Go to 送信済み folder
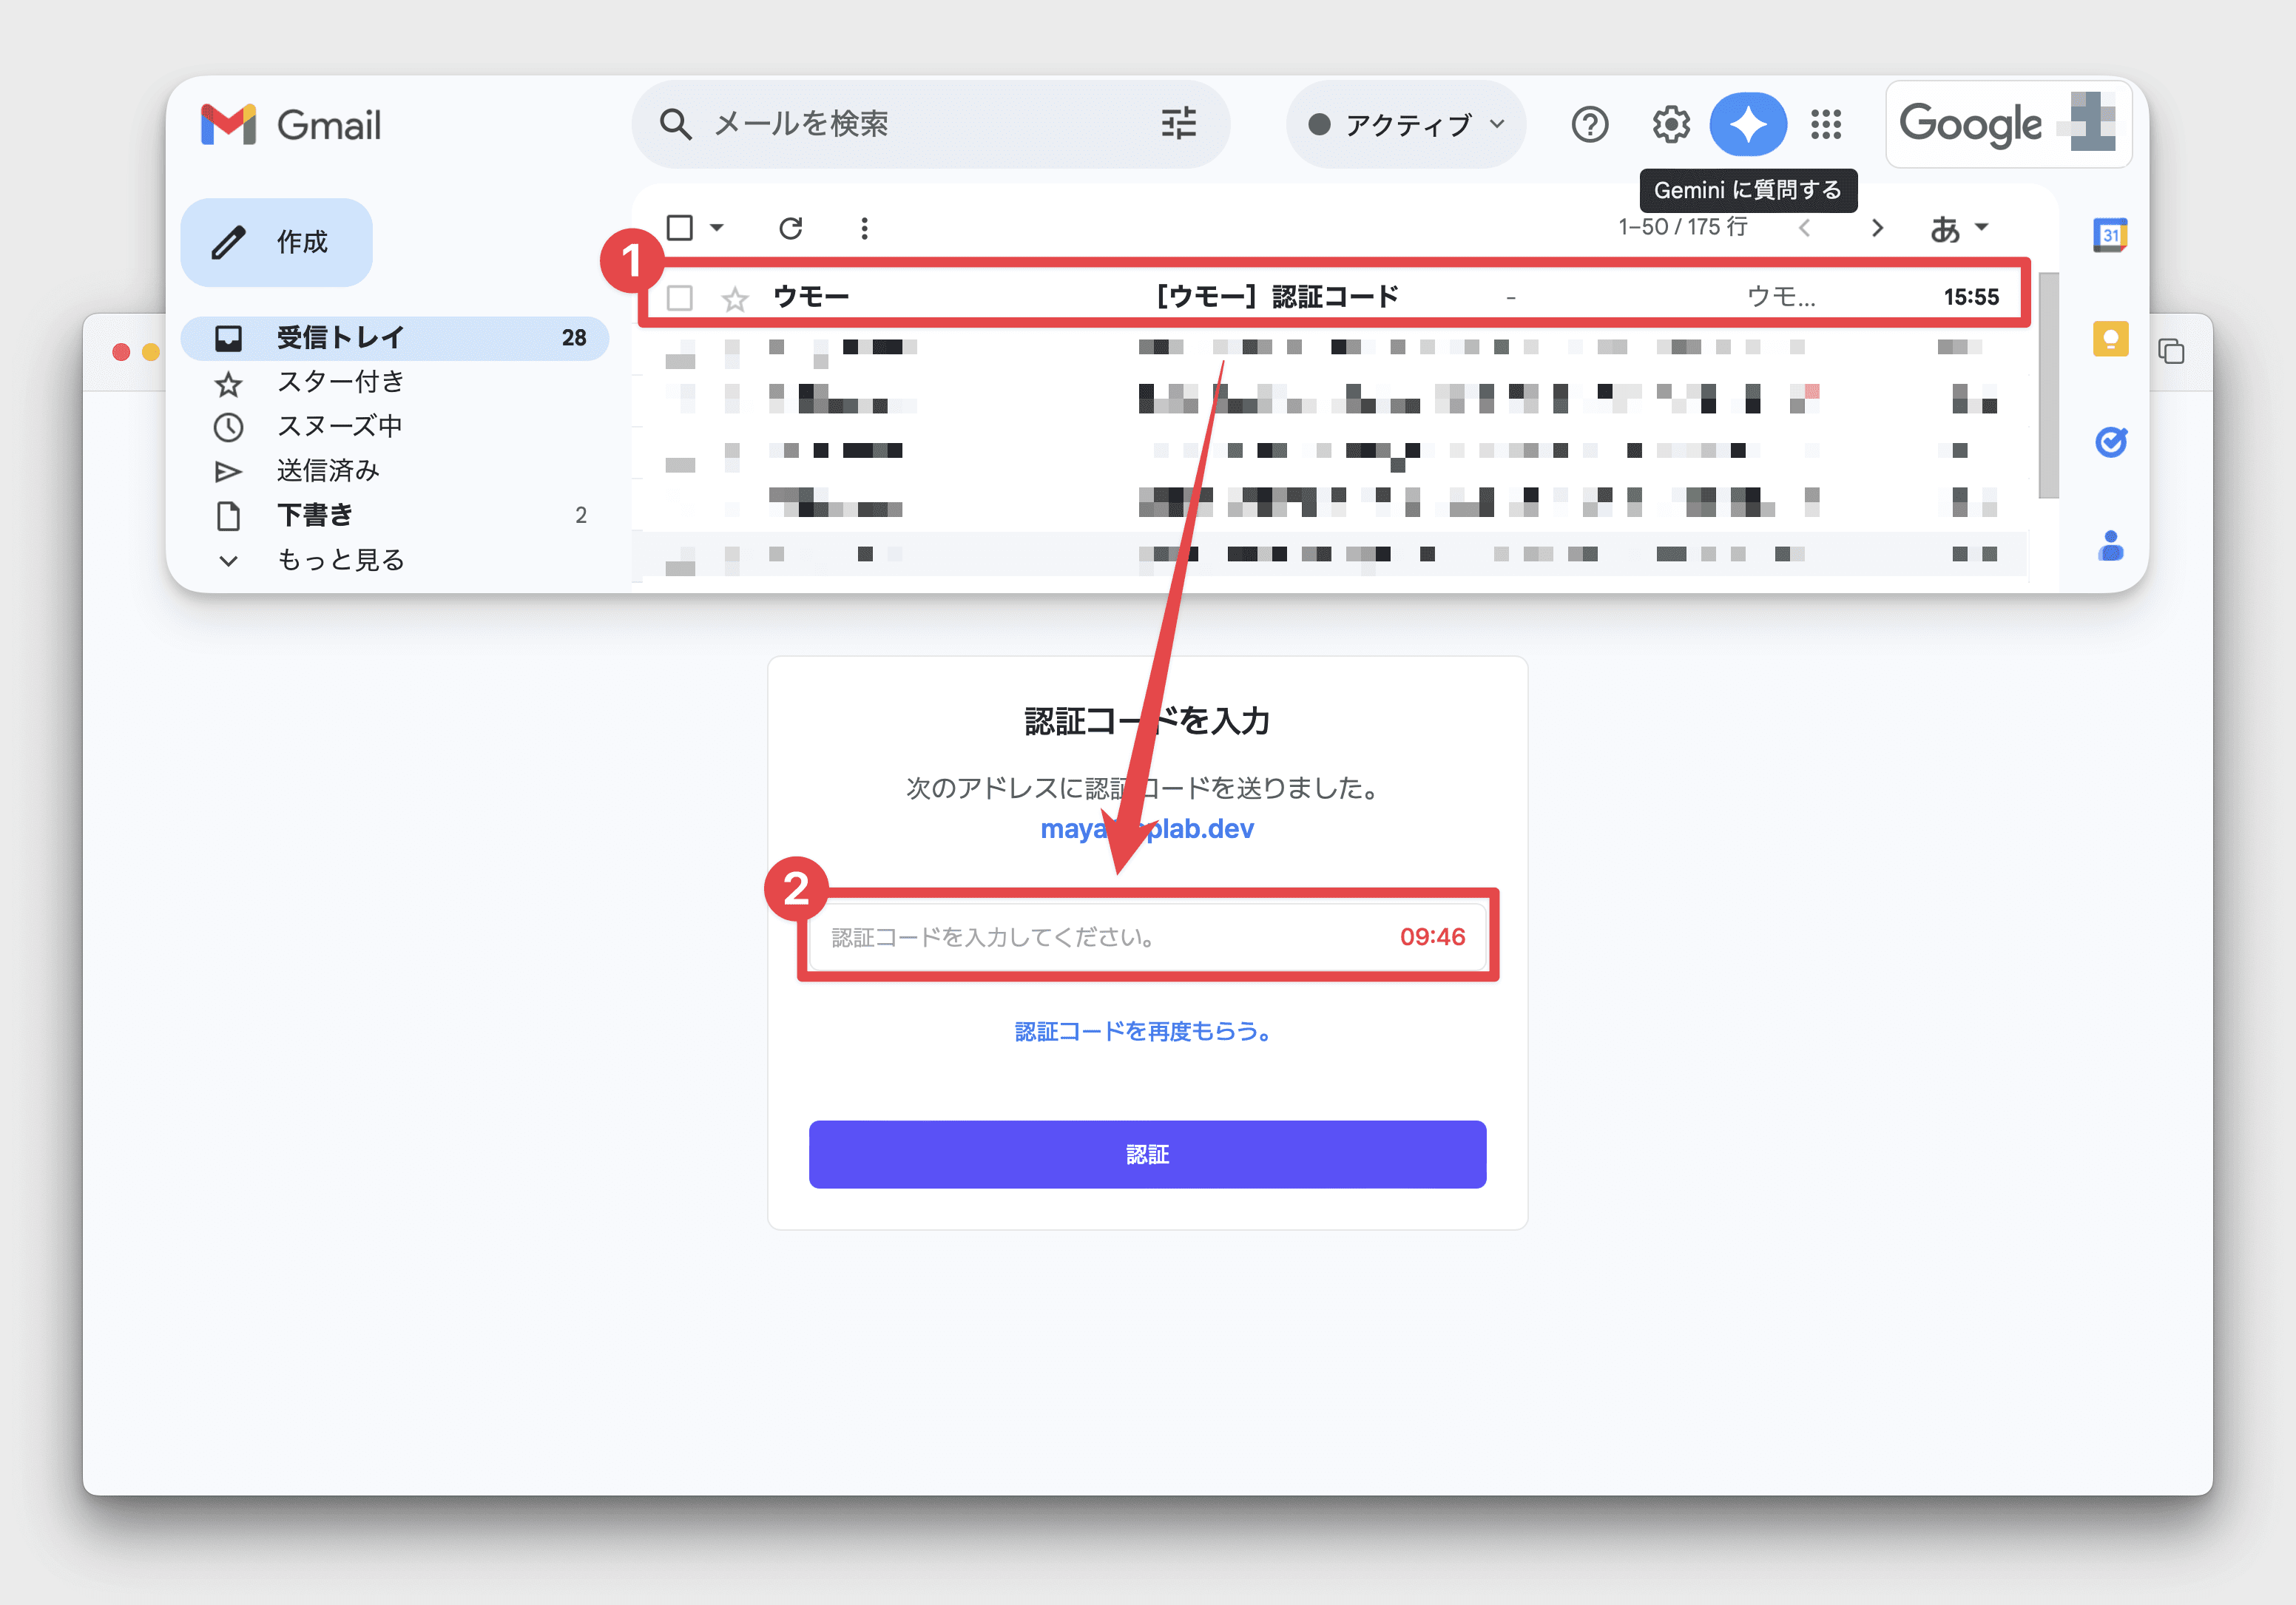This screenshot has height=1605, width=2296. tap(328, 471)
